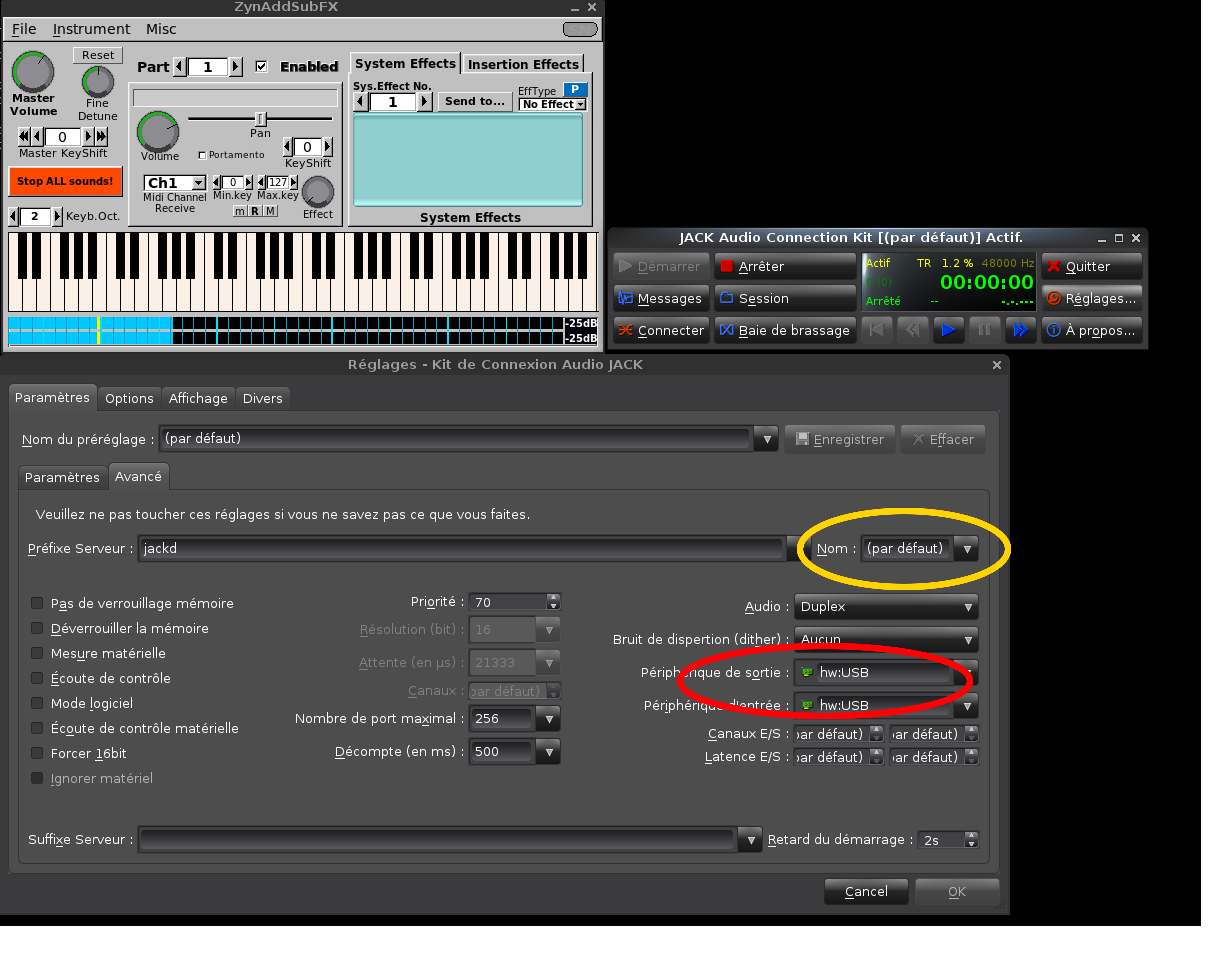Toggle the Portamento checkbox
This screenshot has height=960, width=1216.
click(x=202, y=155)
